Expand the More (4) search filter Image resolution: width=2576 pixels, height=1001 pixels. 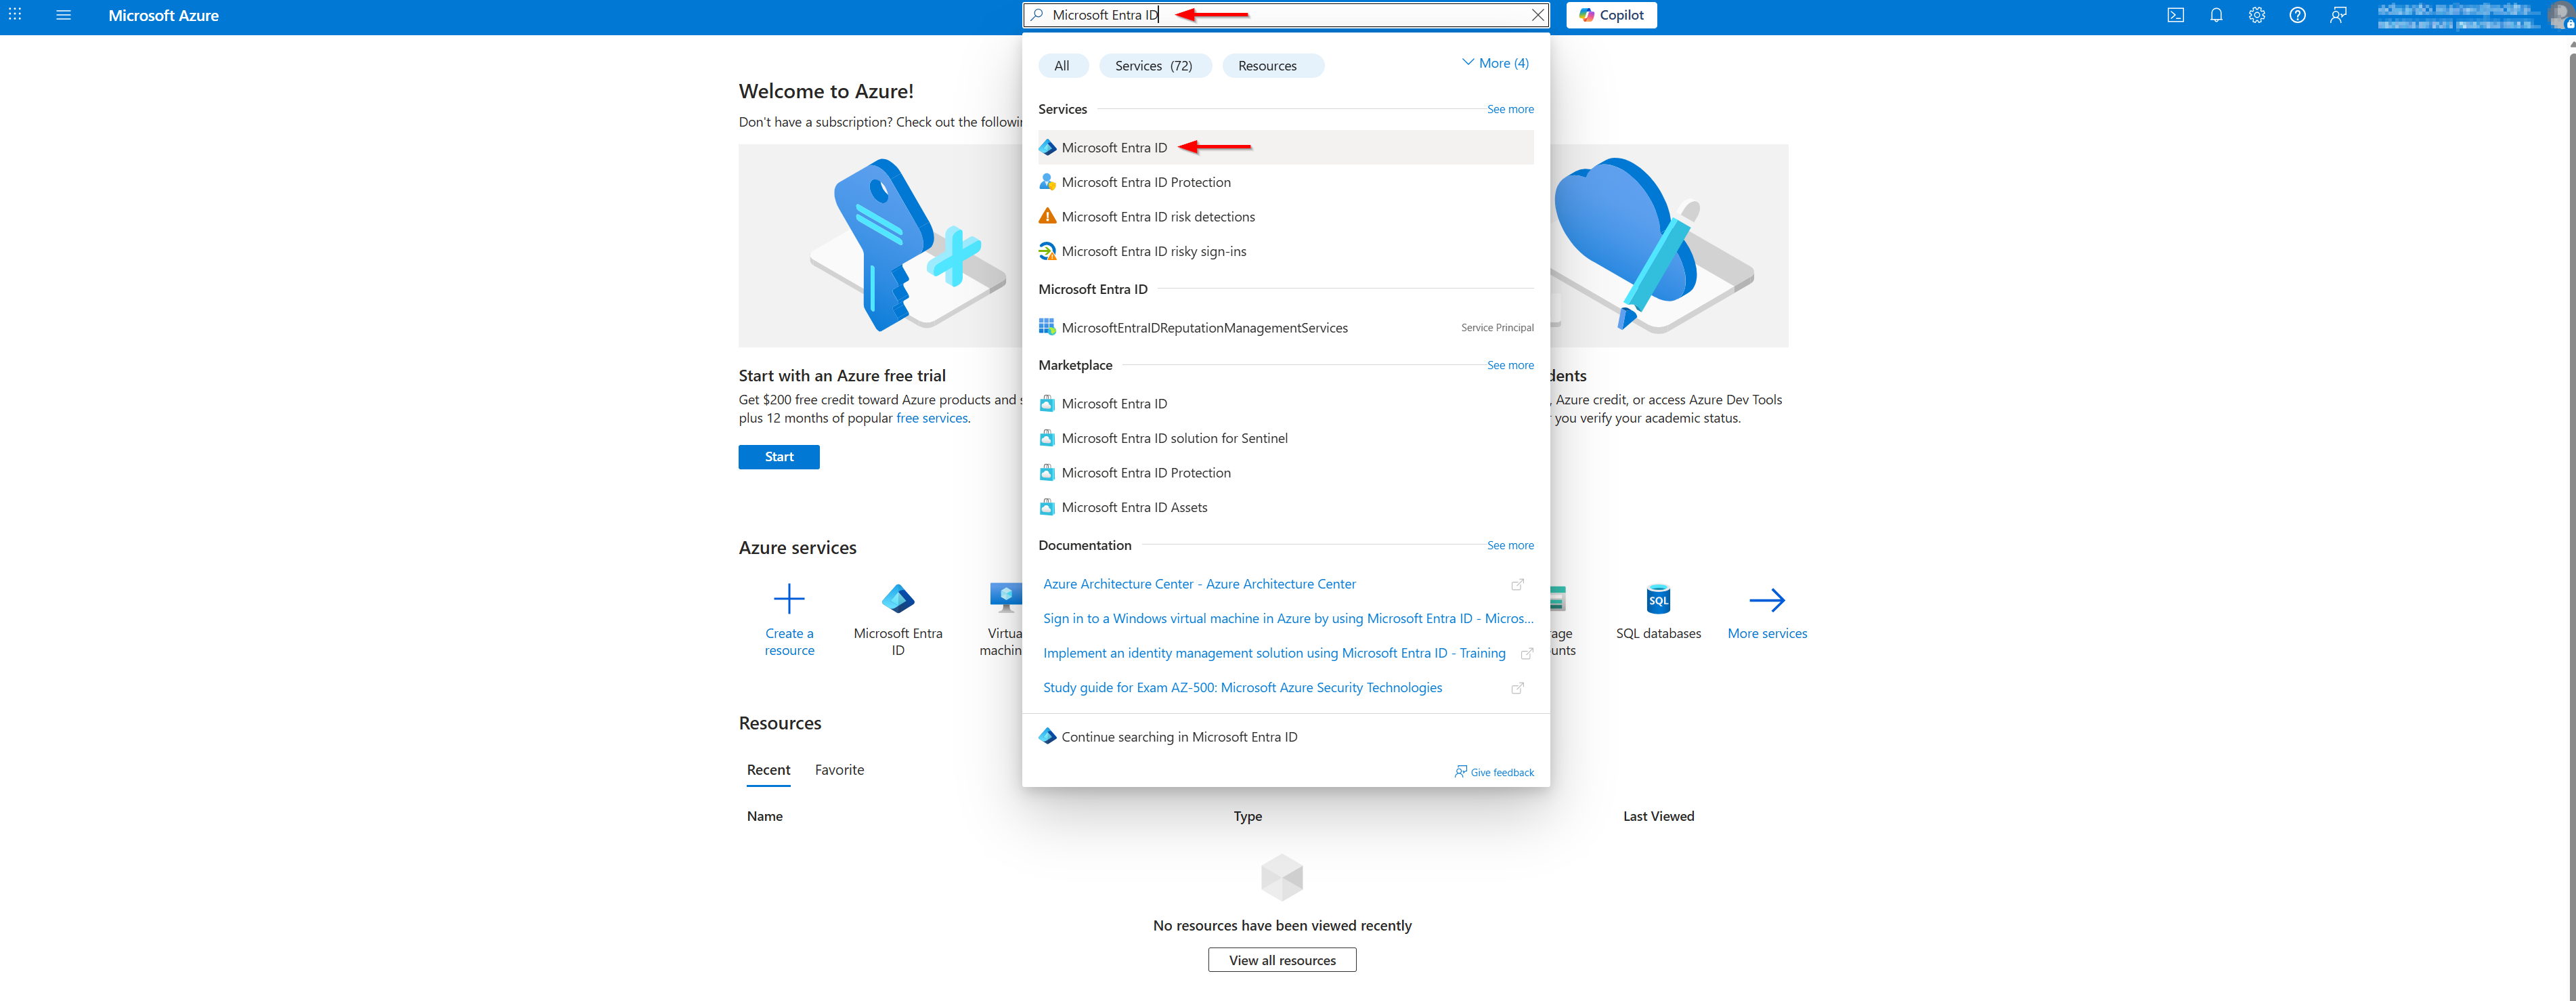[x=1495, y=62]
